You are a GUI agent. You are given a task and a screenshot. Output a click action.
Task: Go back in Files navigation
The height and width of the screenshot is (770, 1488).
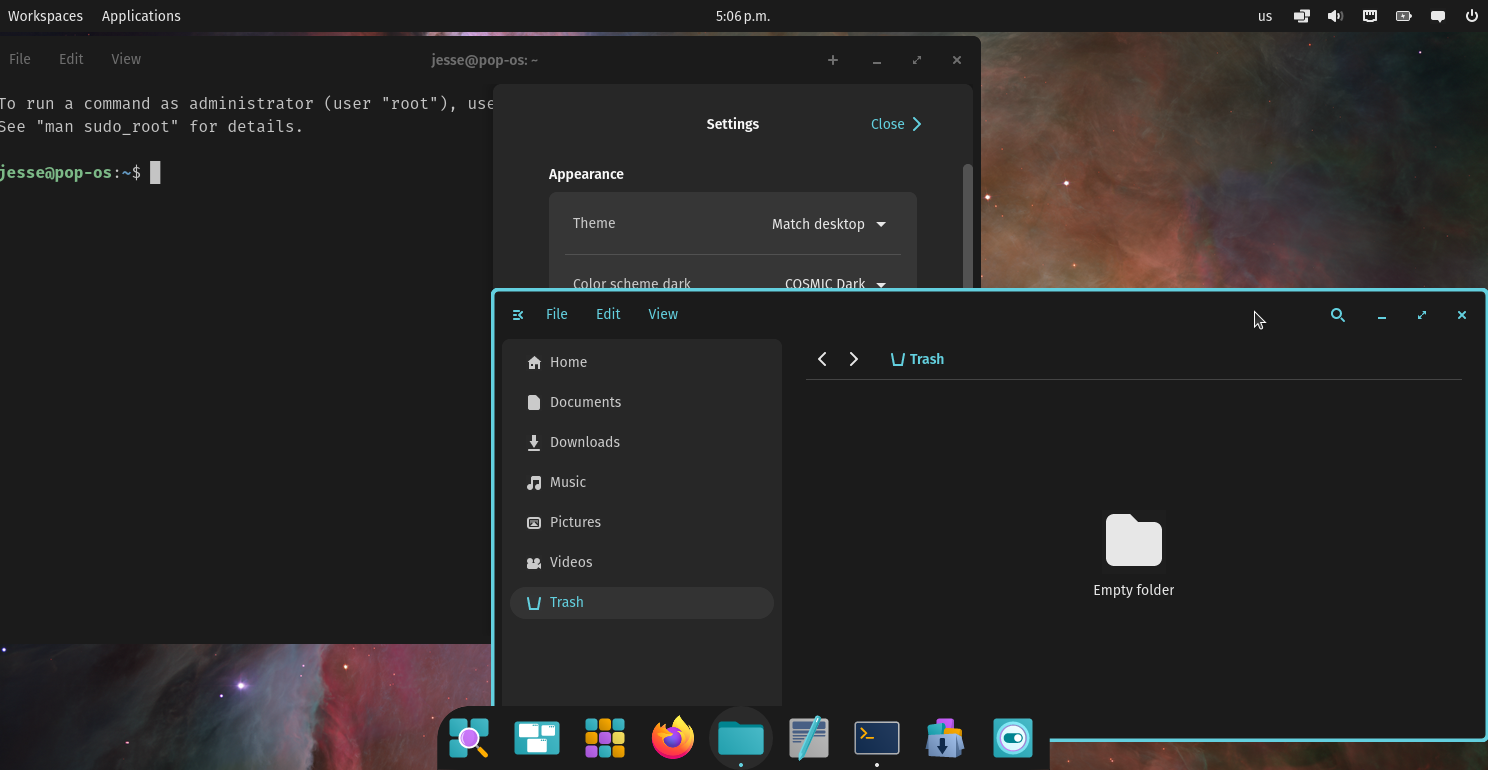[822, 359]
